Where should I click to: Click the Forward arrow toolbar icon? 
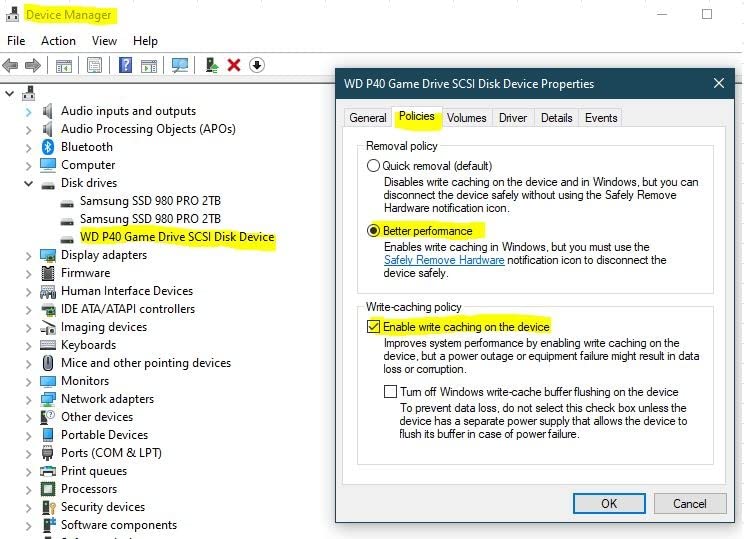(x=32, y=65)
